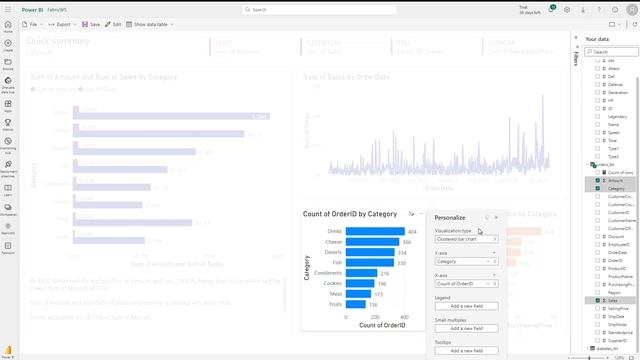Collapse the orders_tbl table node

tap(588, 164)
